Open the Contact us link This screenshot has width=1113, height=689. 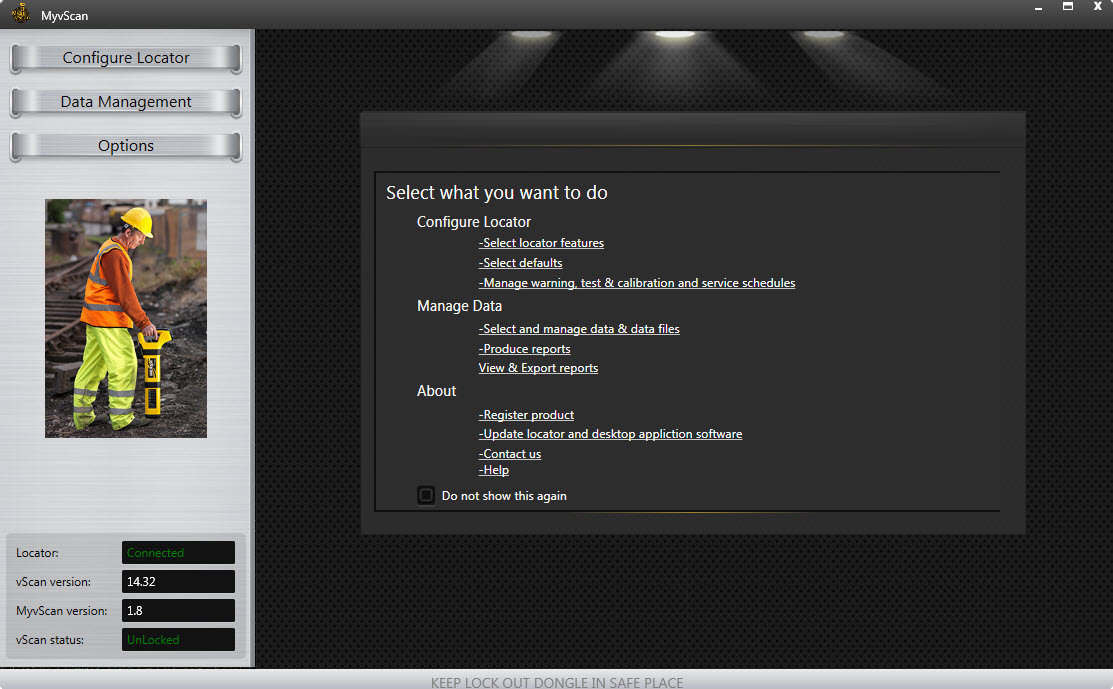pos(510,453)
